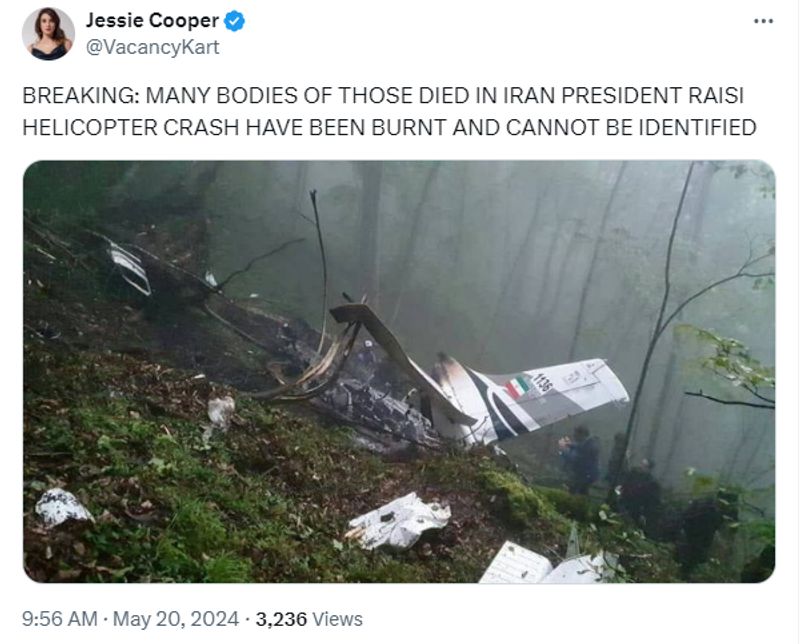The height and width of the screenshot is (644, 800).
Task: Click the Jessie Cooper display name
Action: click(152, 21)
